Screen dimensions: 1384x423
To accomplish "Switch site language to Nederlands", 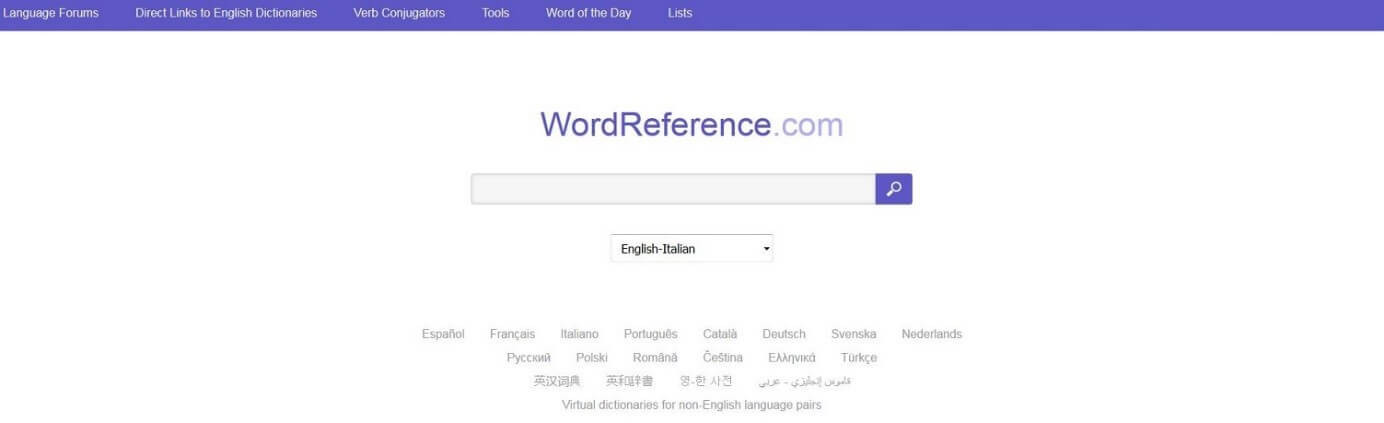I will tap(932, 334).
